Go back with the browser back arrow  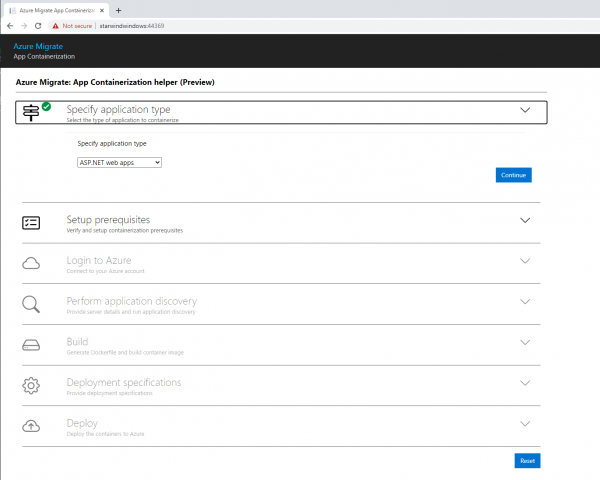click(10, 26)
